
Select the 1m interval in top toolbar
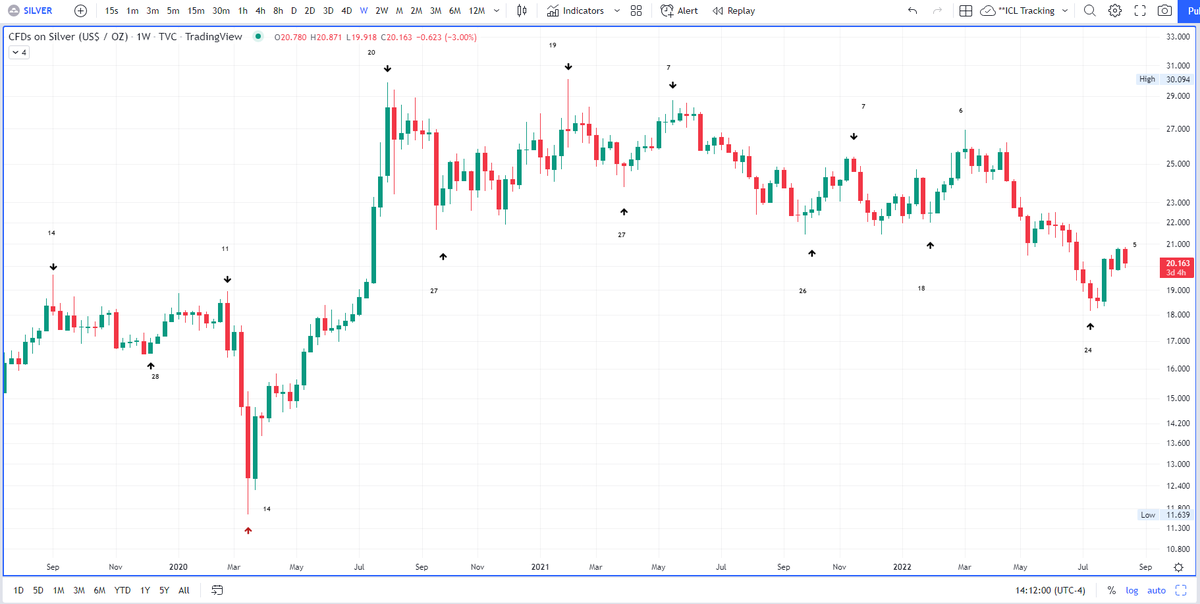point(132,11)
